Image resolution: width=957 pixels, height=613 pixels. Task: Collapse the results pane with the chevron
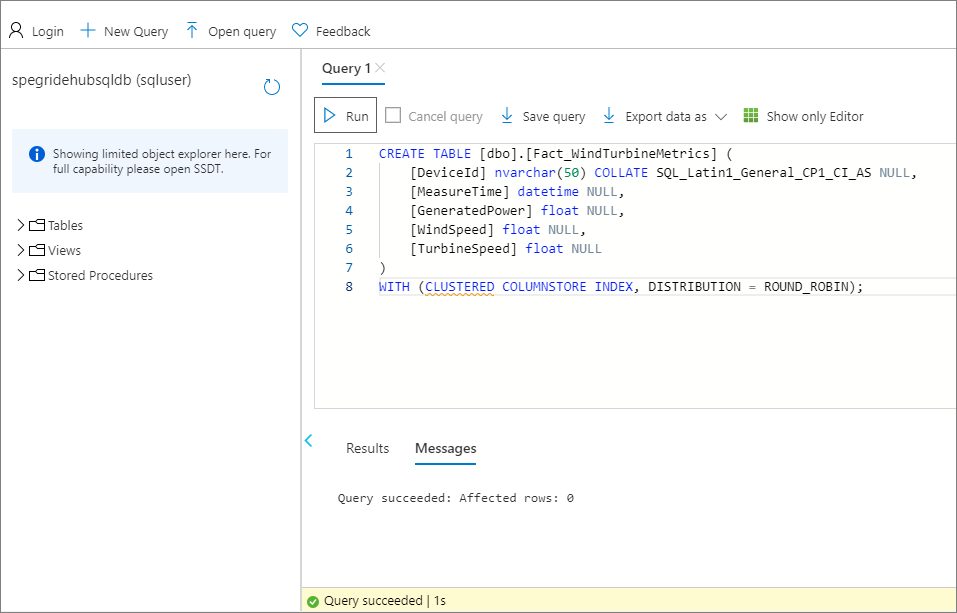tap(308, 440)
